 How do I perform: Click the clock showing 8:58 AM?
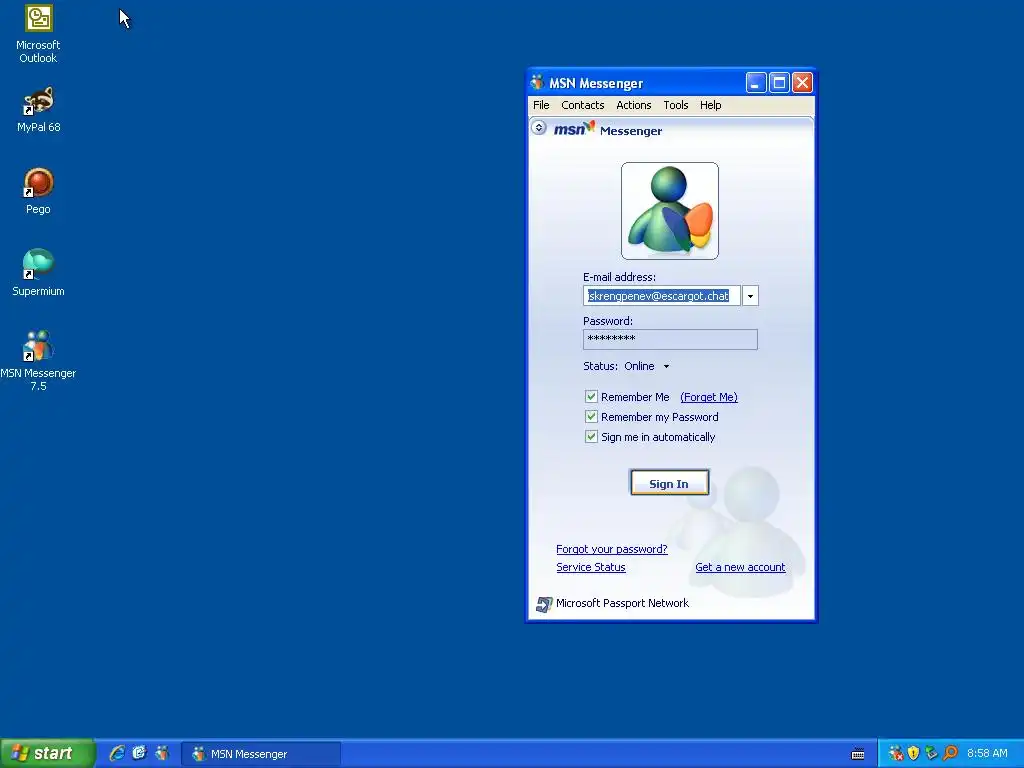point(987,753)
